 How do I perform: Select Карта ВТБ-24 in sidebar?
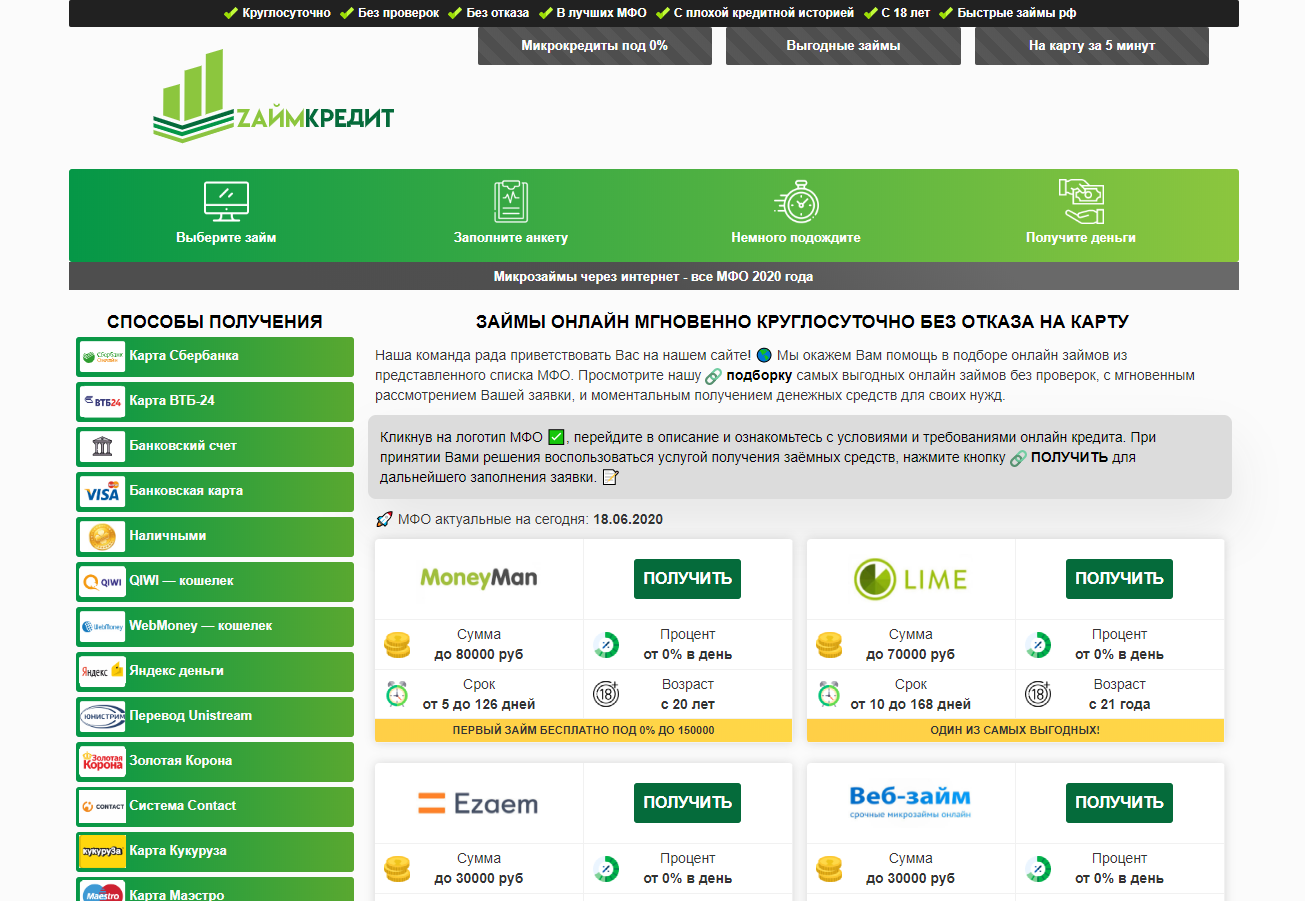[x=215, y=402]
